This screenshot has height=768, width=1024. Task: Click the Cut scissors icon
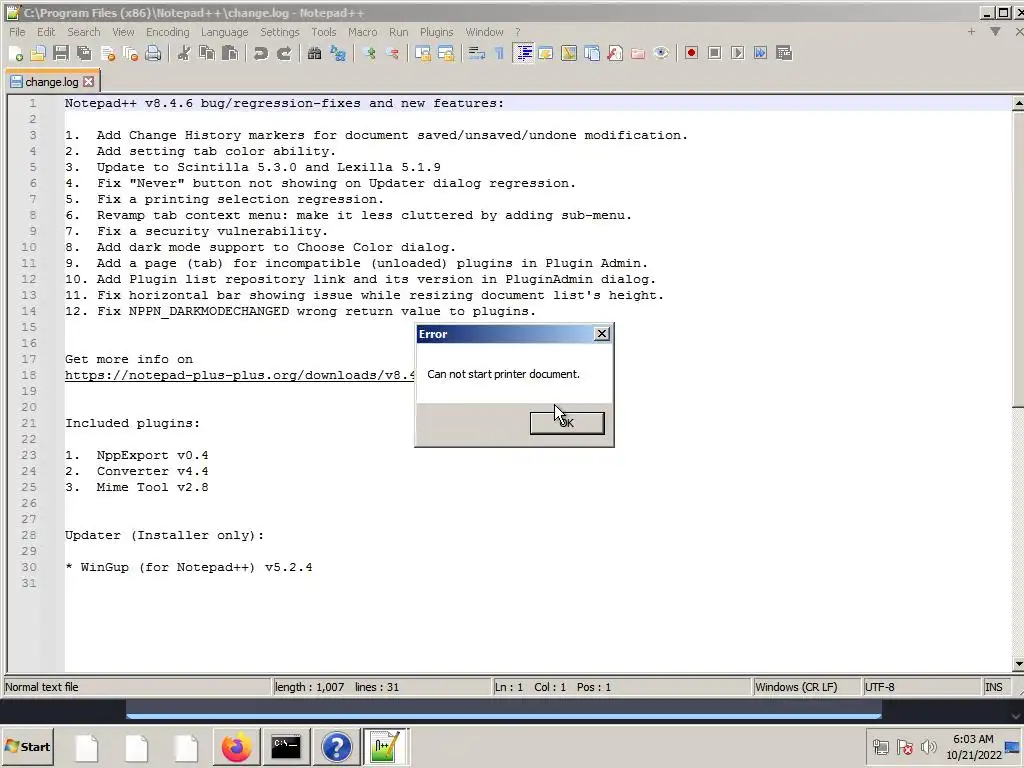point(184,54)
